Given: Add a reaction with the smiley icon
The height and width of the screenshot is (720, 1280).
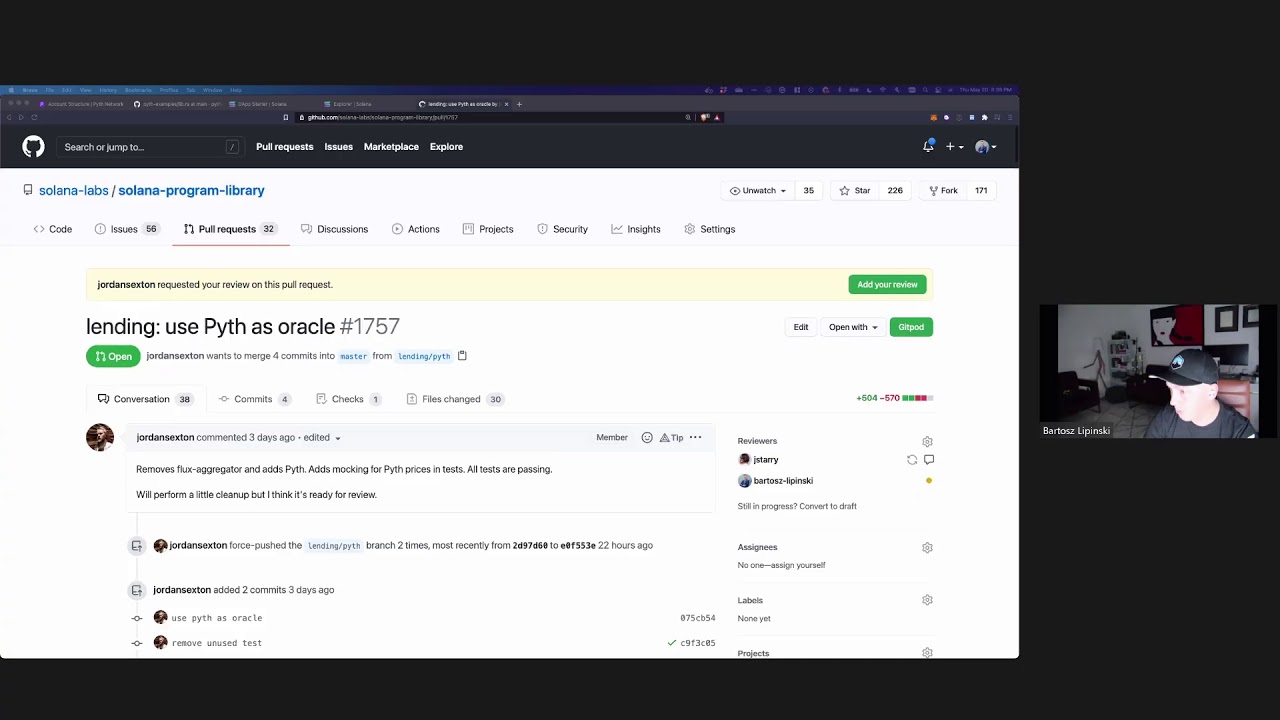Looking at the screenshot, I should [x=647, y=438].
